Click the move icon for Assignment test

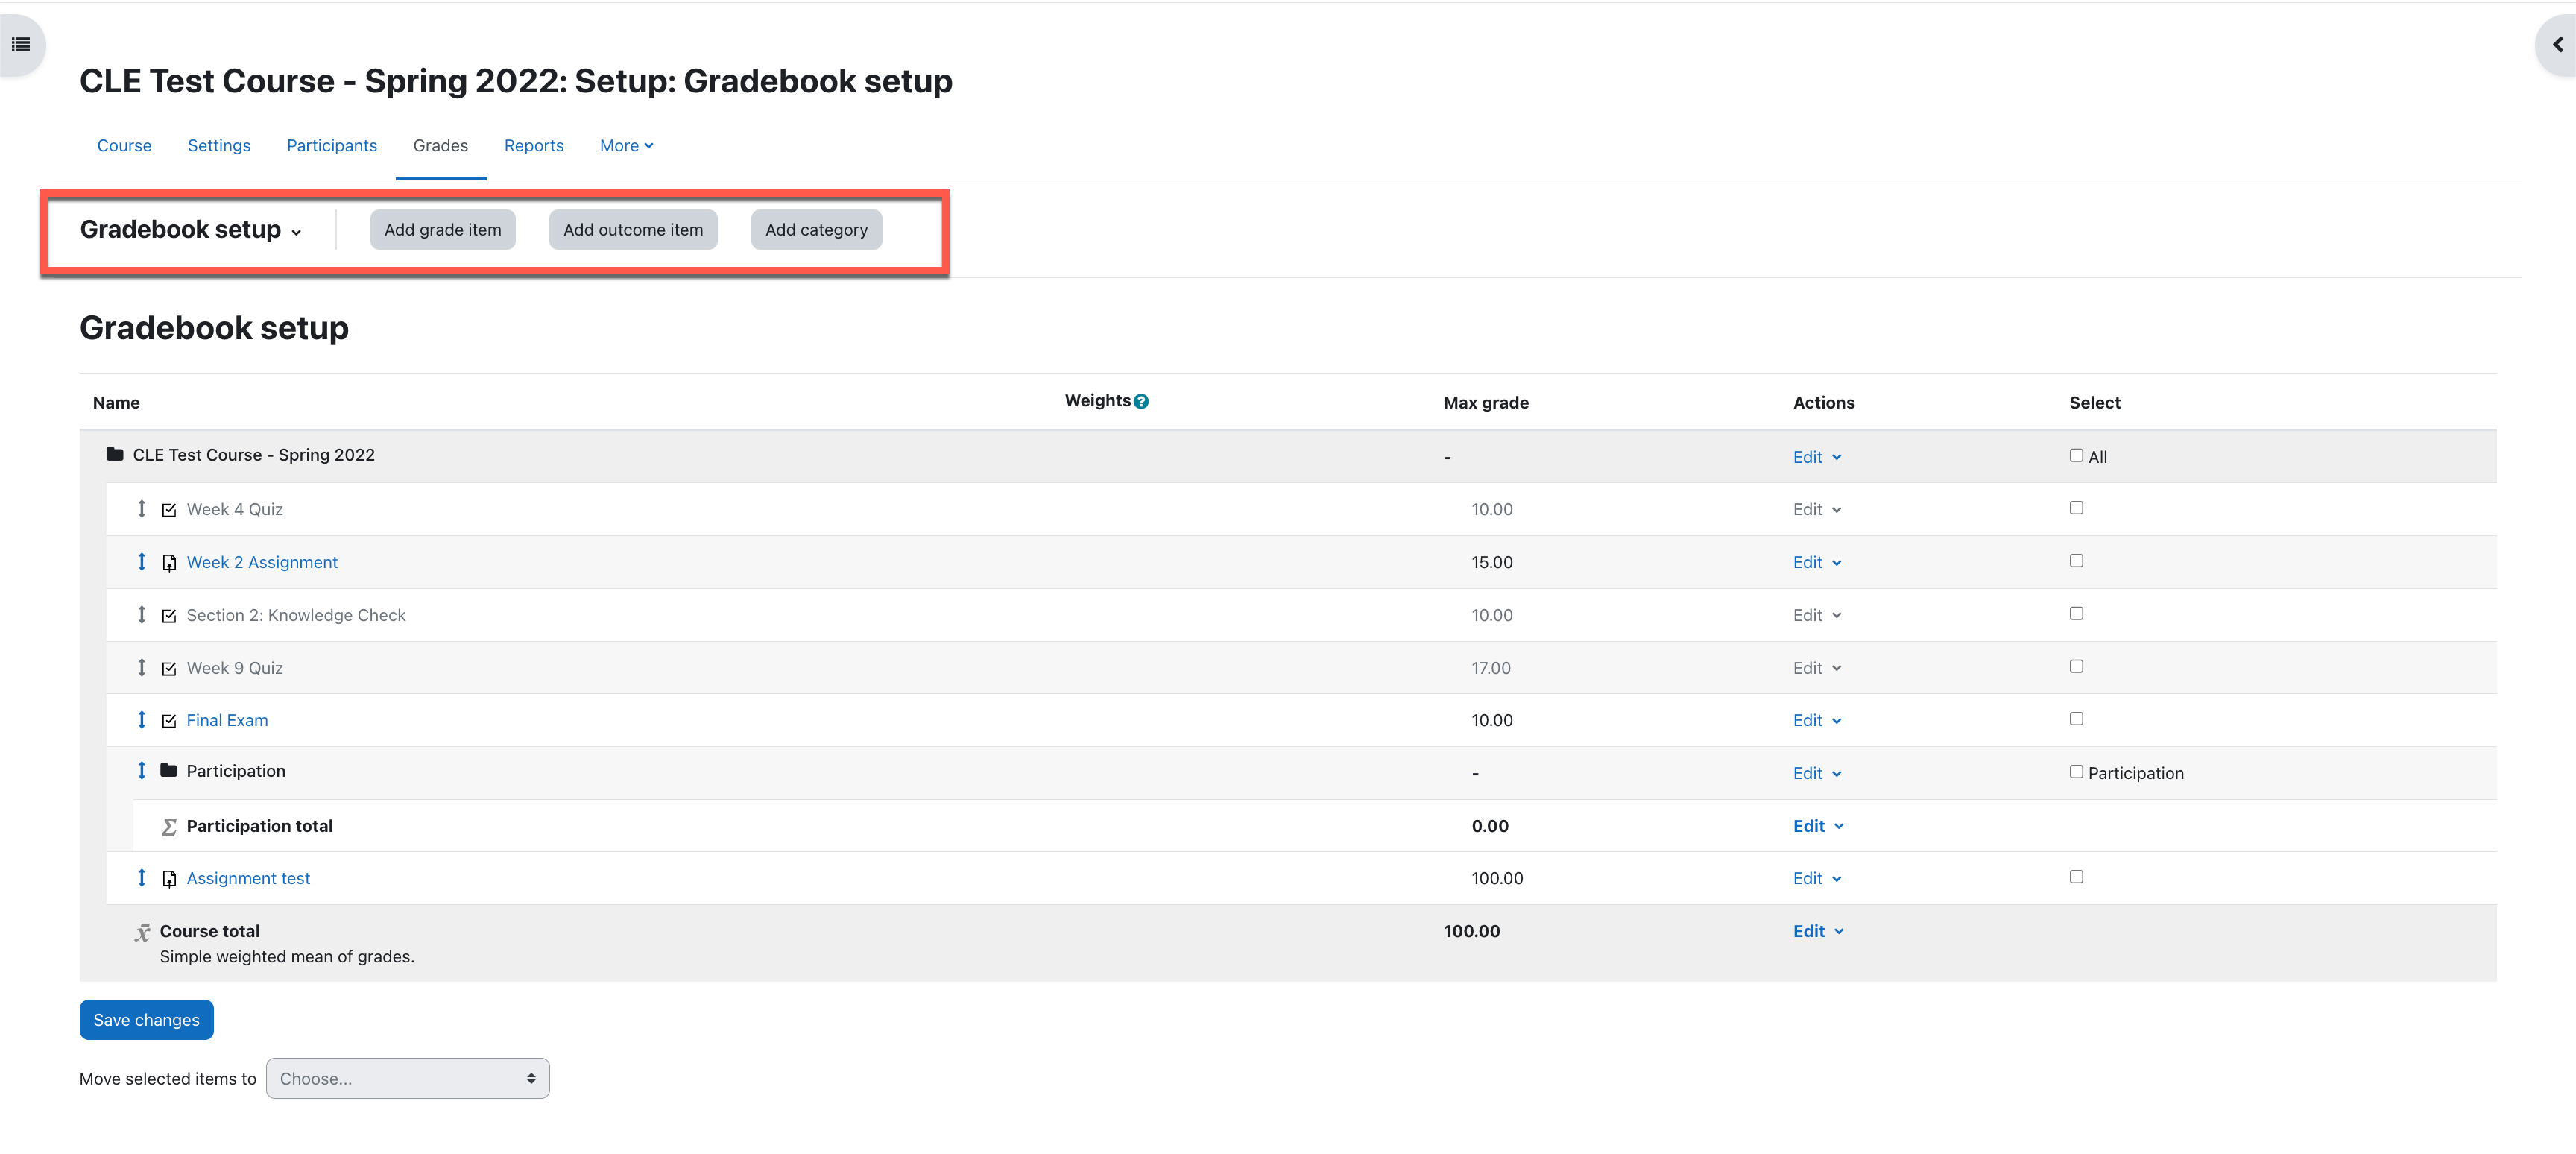click(x=142, y=878)
